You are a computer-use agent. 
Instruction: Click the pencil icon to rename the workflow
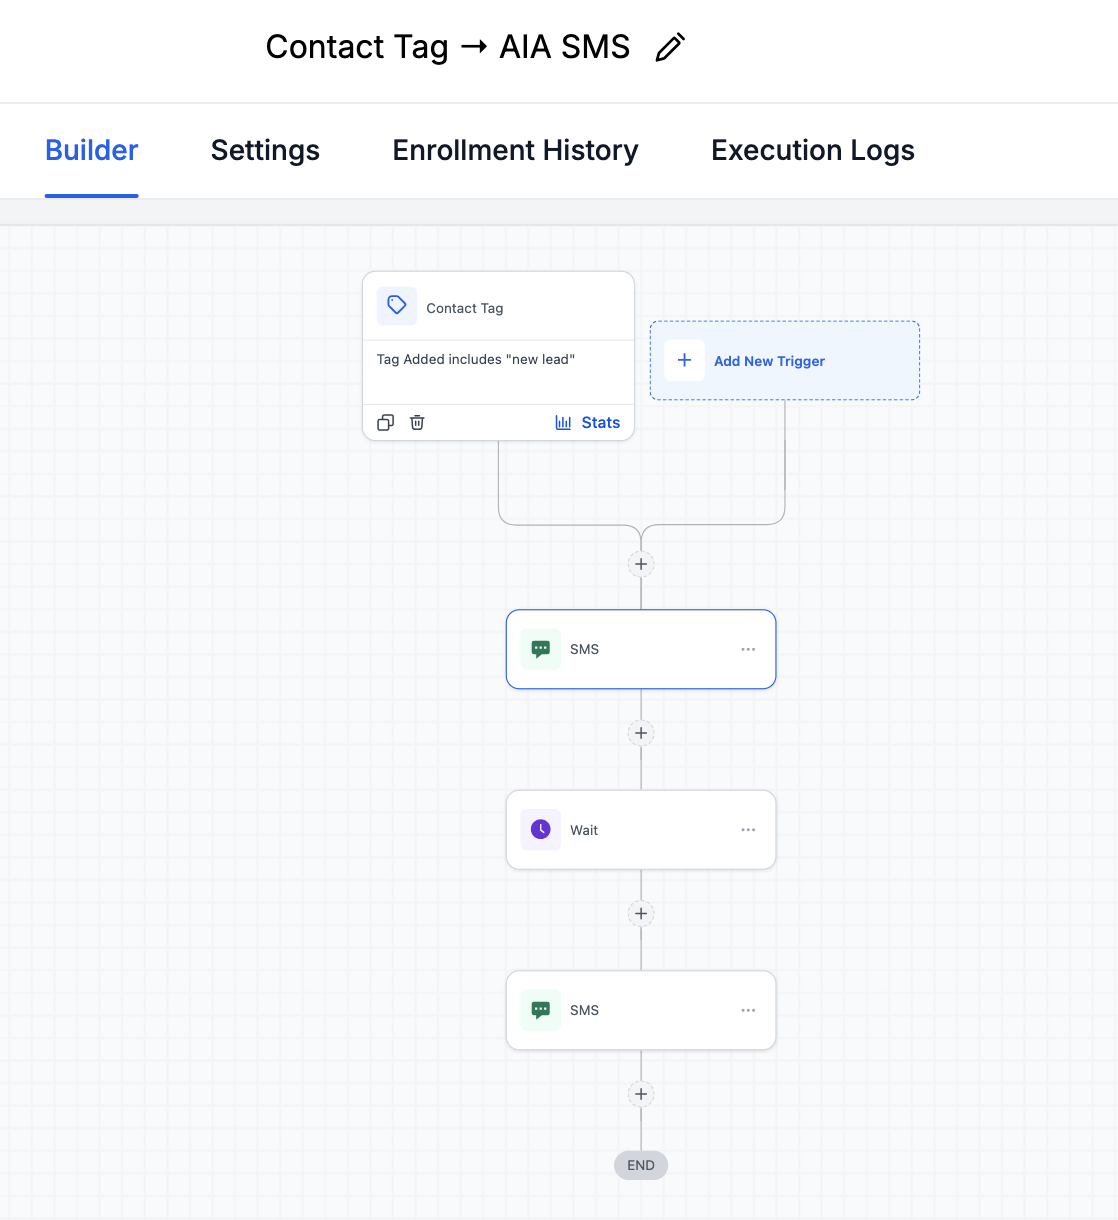tap(669, 46)
